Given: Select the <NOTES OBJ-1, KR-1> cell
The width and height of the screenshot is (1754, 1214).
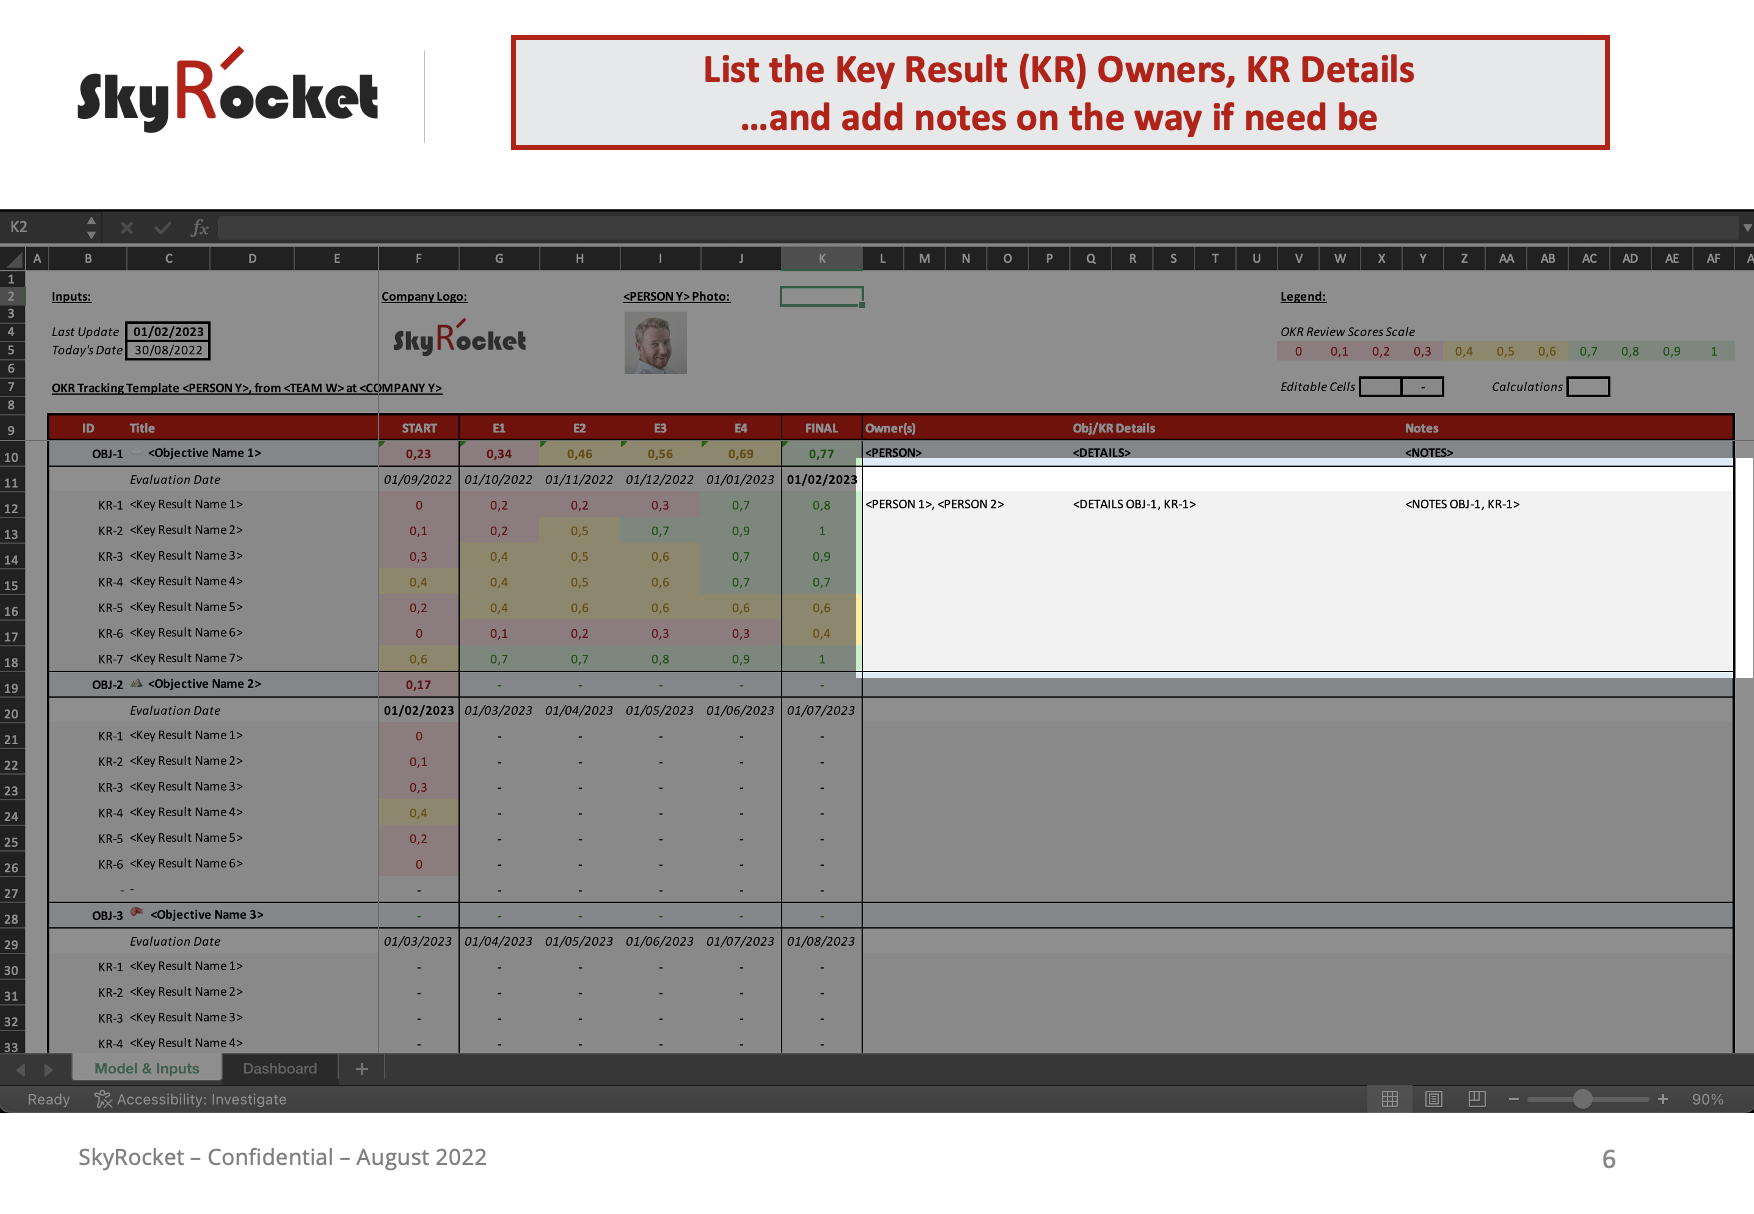Looking at the screenshot, I should point(1462,504).
